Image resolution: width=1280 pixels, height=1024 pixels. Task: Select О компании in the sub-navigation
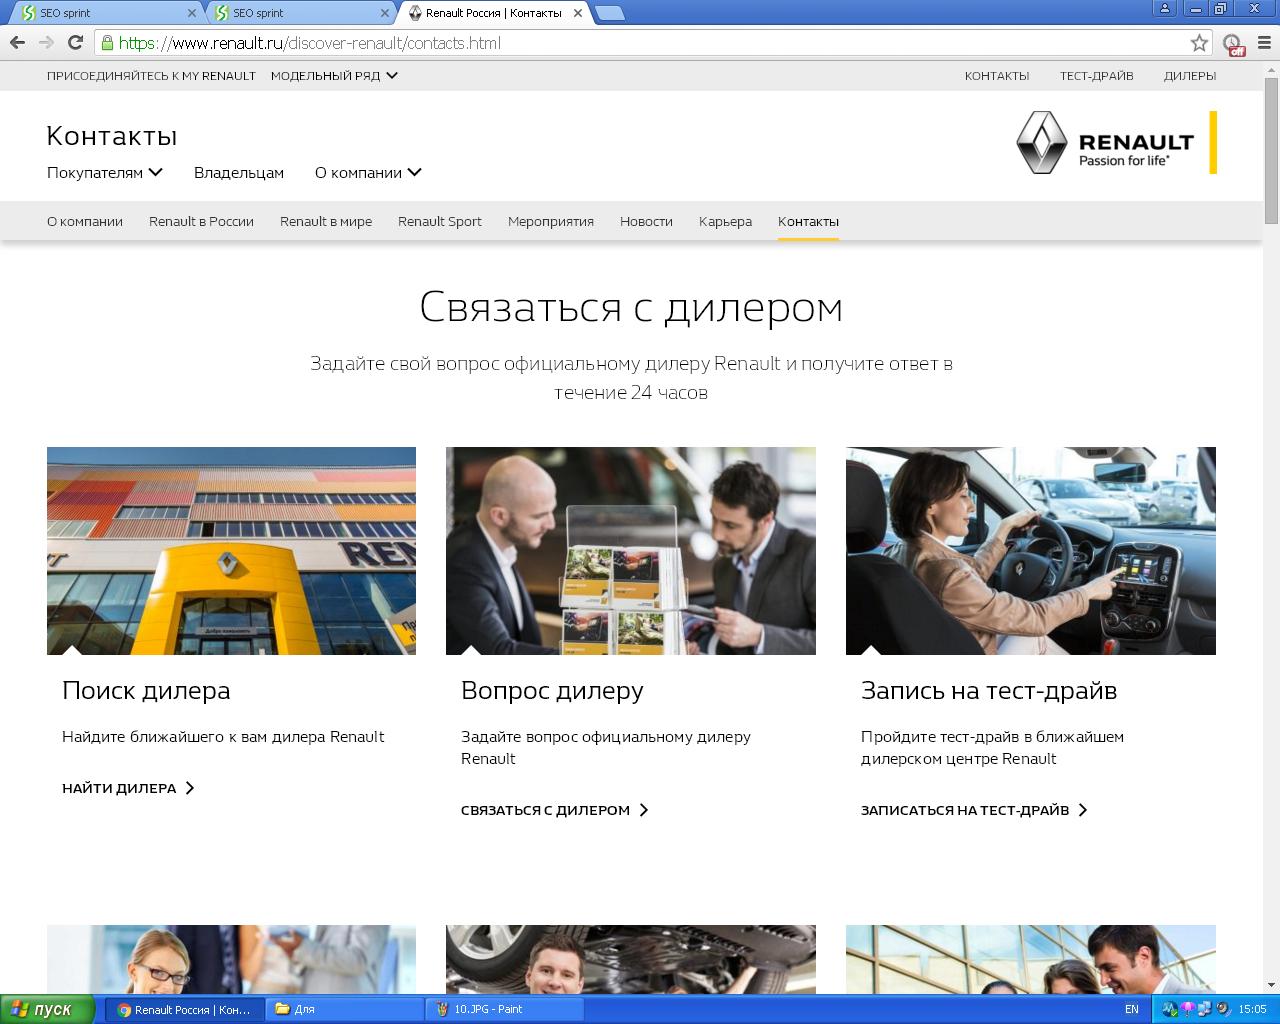click(x=85, y=221)
